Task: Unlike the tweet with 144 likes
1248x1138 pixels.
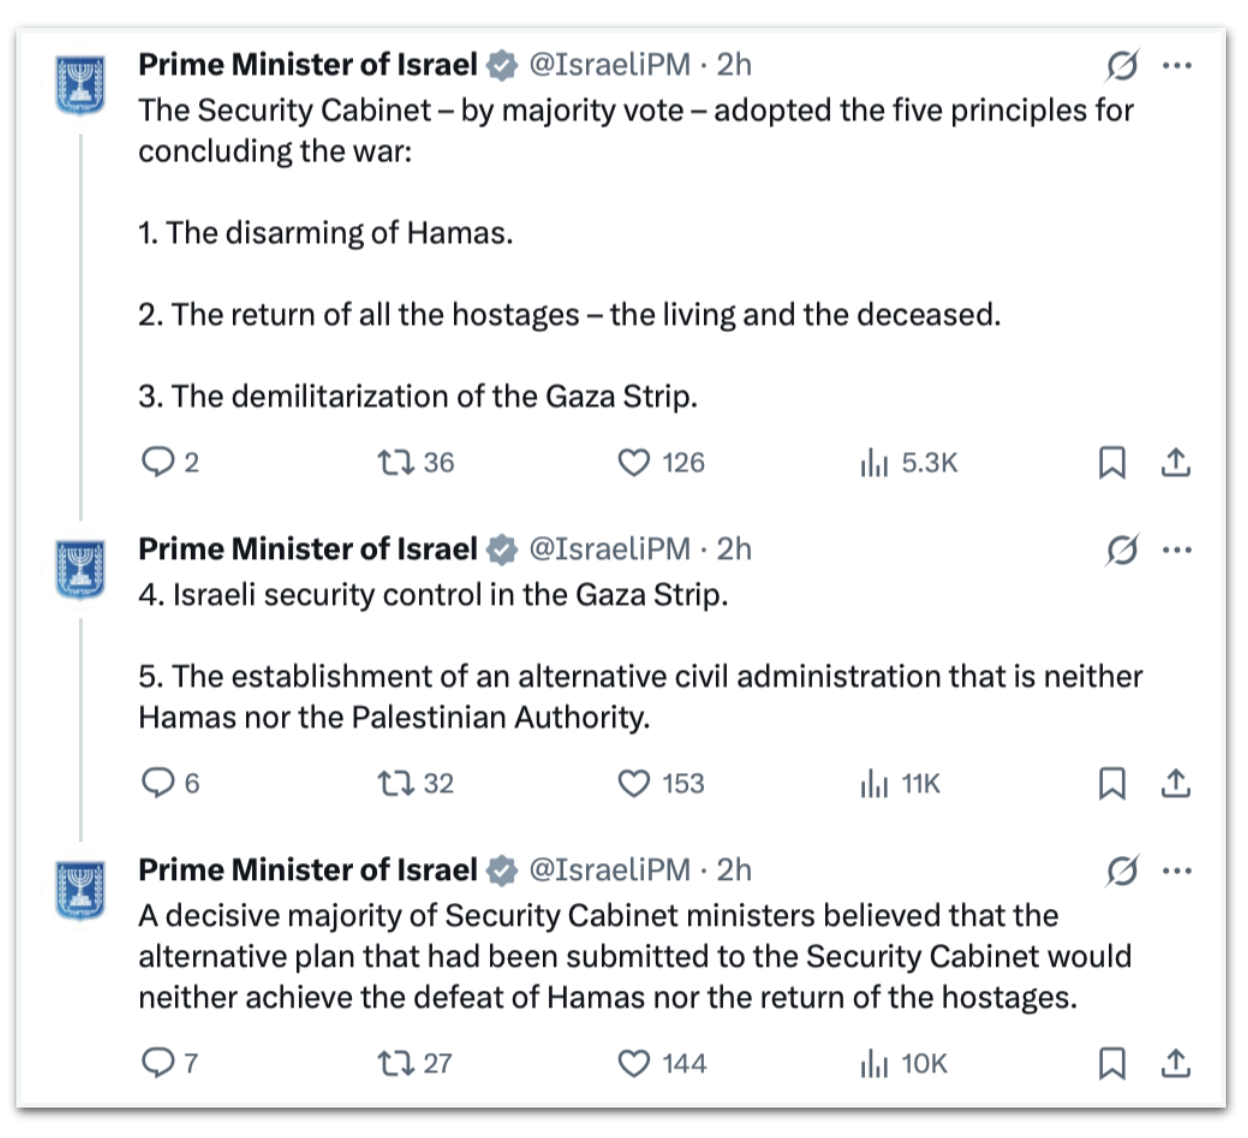Action: tap(634, 1063)
